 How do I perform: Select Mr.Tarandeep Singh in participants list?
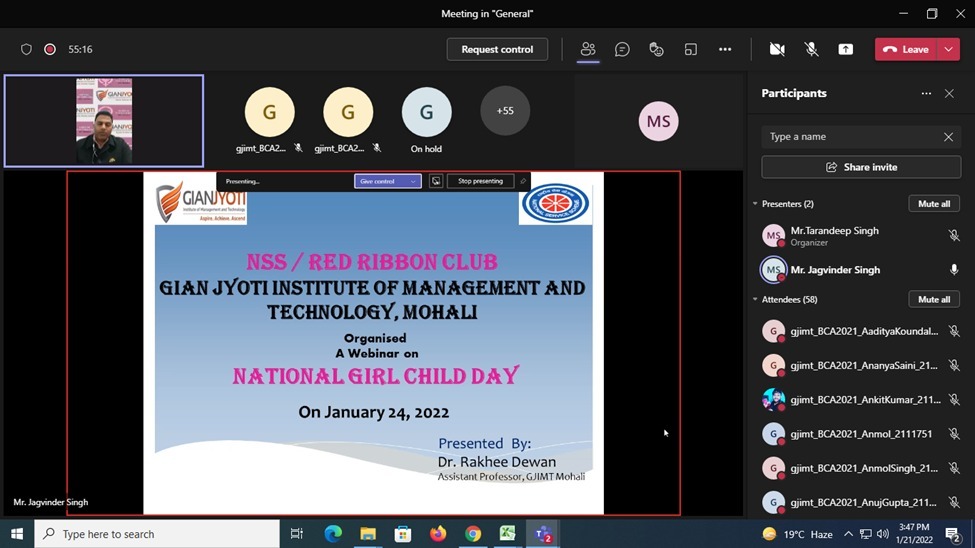pos(861,236)
